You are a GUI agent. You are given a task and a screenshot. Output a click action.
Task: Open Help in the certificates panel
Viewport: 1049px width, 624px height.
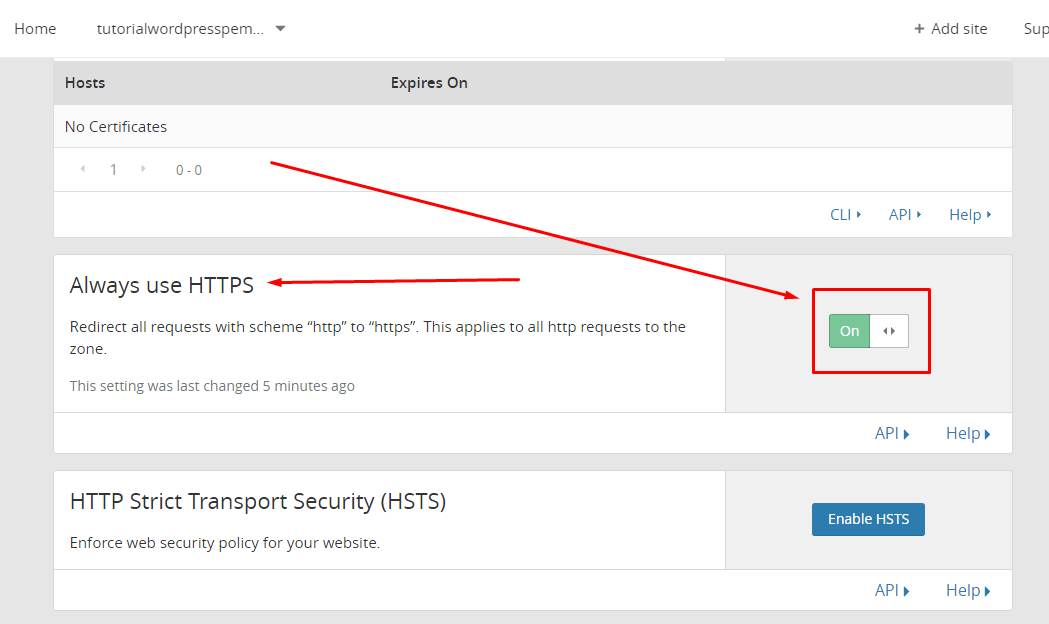point(970,215)
